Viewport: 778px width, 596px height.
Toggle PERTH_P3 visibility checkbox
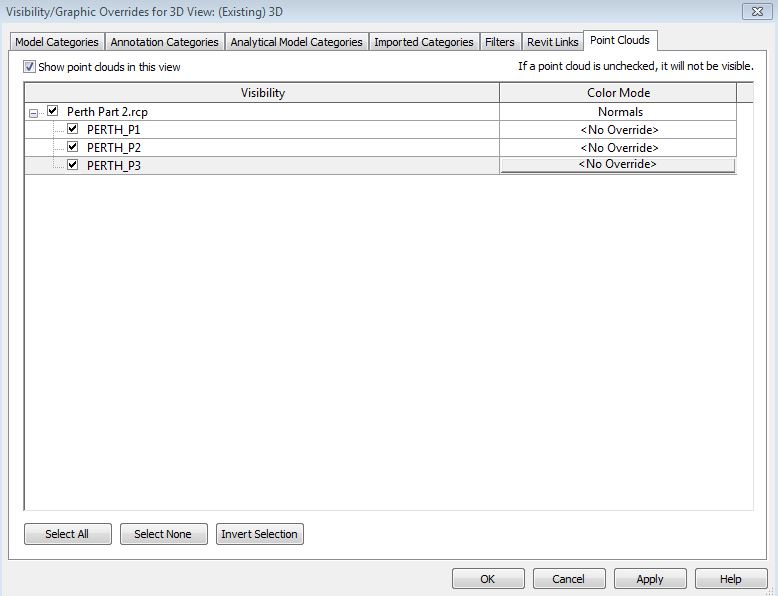(72, 165)
